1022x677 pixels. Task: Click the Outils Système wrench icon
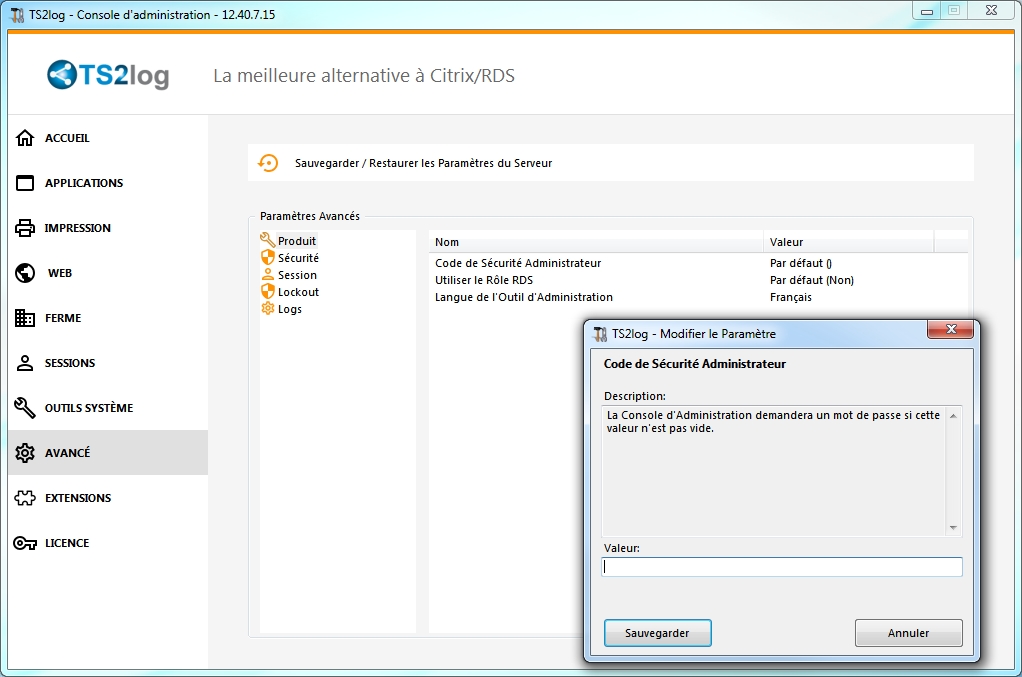coord(25,408)
